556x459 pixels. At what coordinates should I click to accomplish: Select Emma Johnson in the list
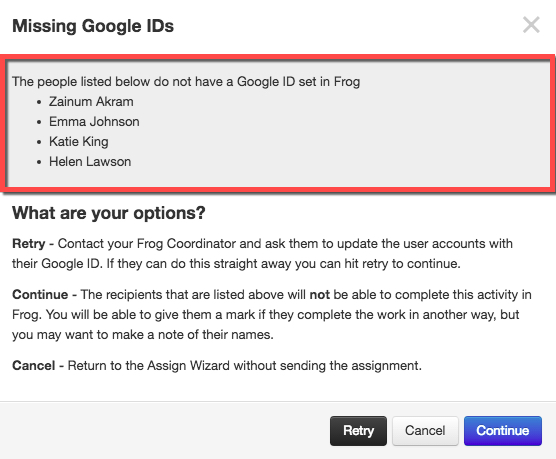point(94,122)
